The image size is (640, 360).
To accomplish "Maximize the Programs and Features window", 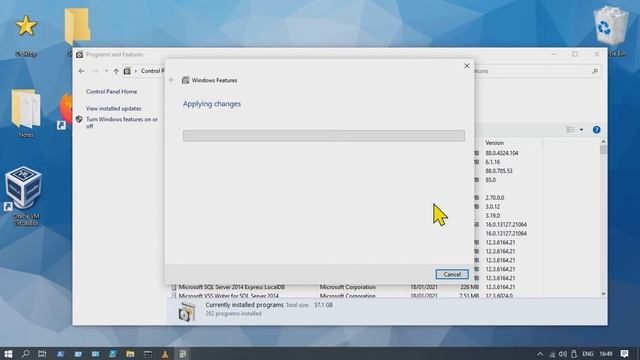I will point(575,54).
